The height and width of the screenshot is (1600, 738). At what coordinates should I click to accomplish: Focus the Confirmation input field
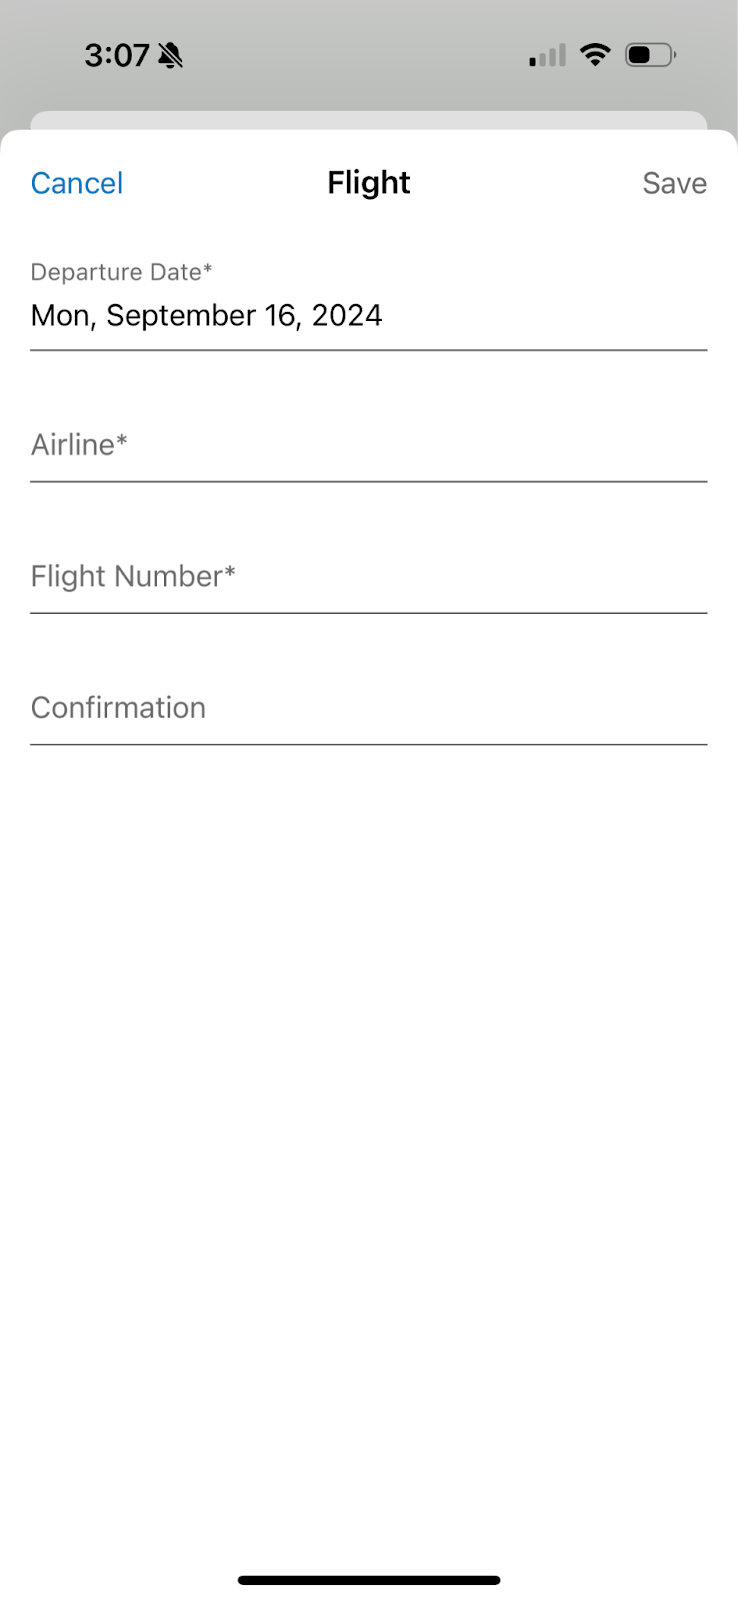[x=368, y=708]
